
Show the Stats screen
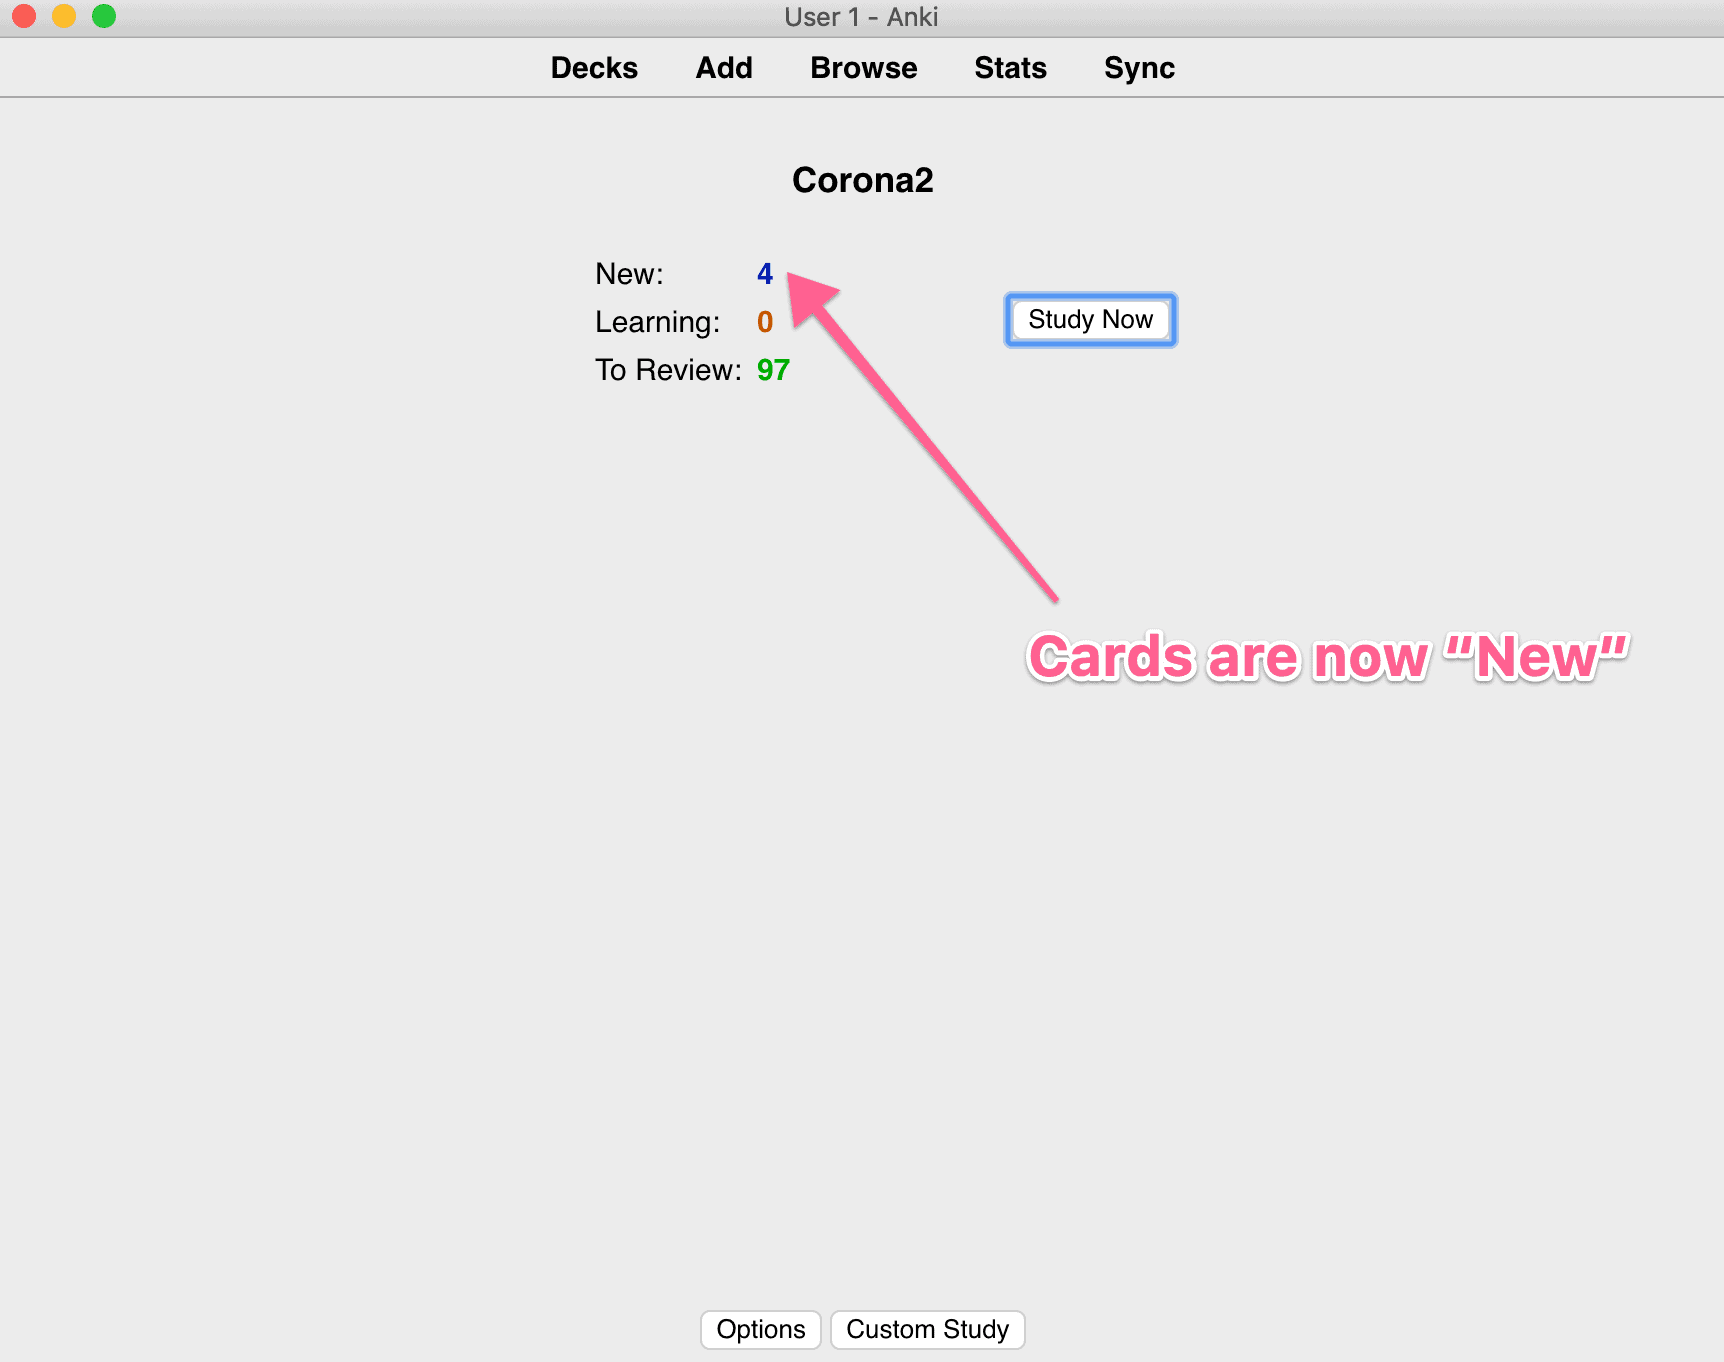[x=1010, y=68]
